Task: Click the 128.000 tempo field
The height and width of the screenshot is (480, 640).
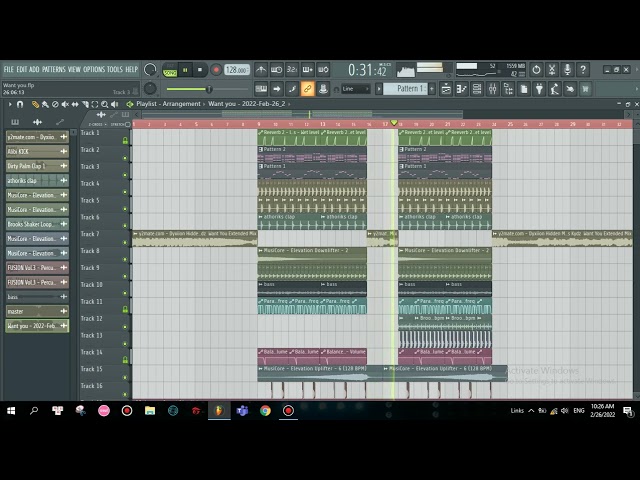Action: [237, 70]
